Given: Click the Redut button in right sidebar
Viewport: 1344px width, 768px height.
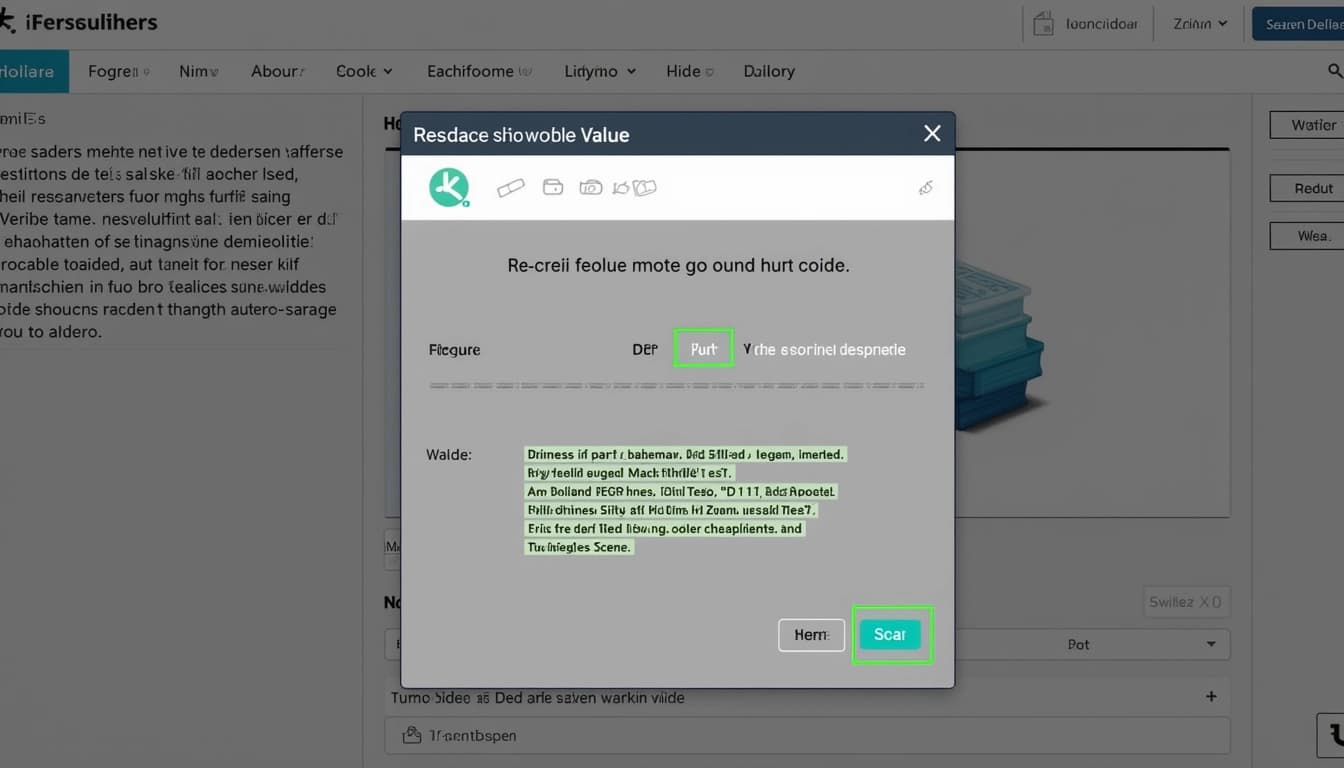Looking at the screenshot, I should point(1312,188).
